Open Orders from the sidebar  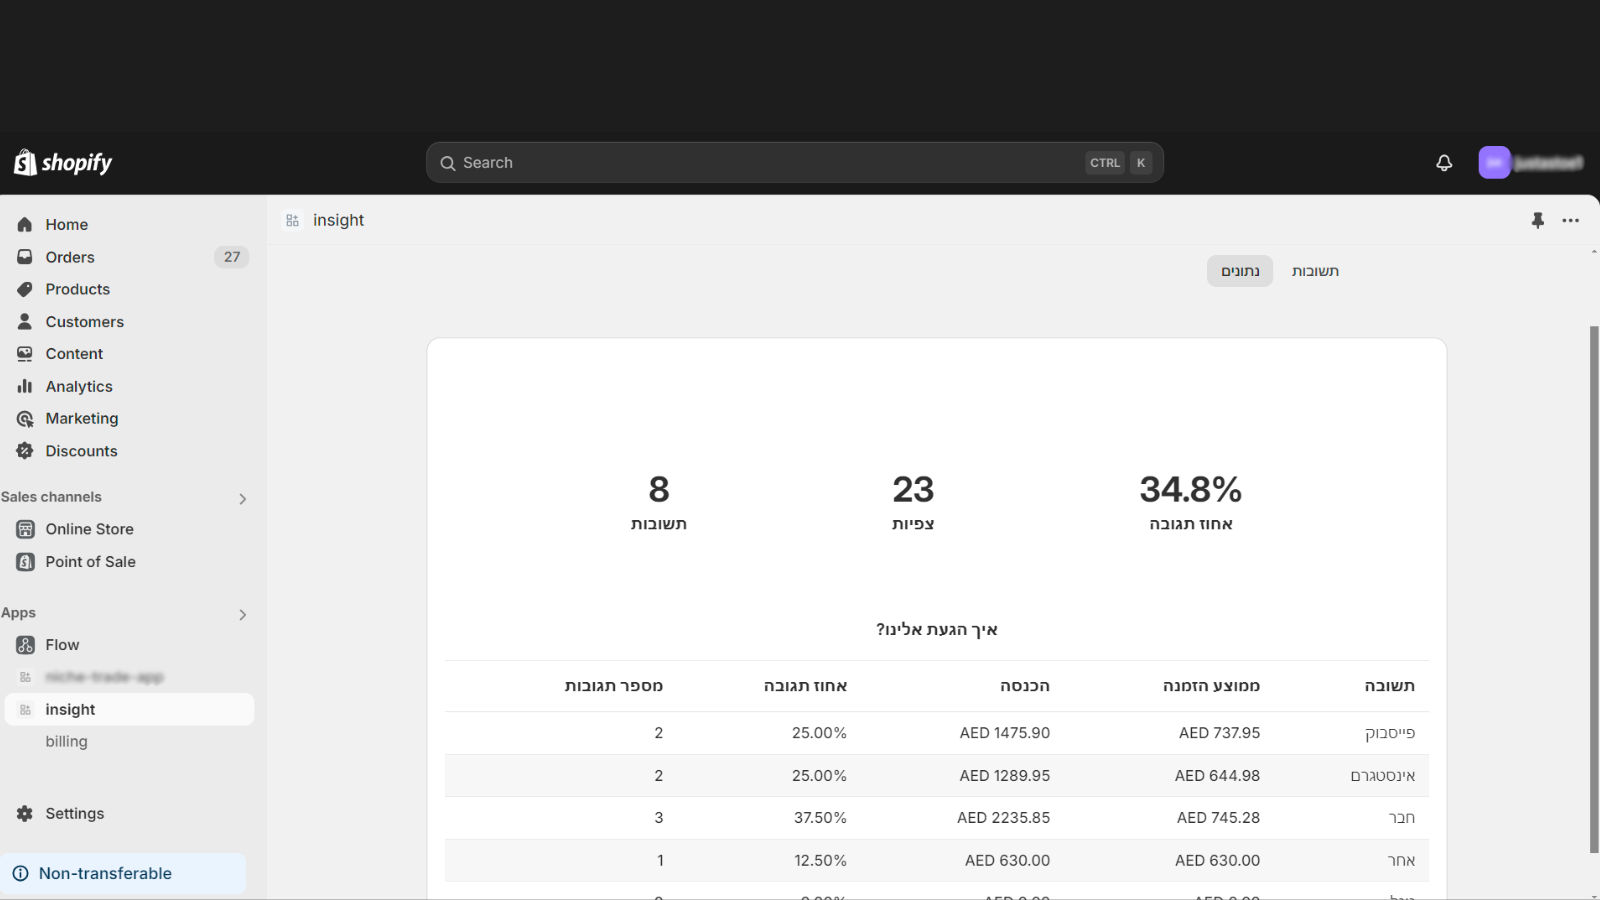point(69,257)
